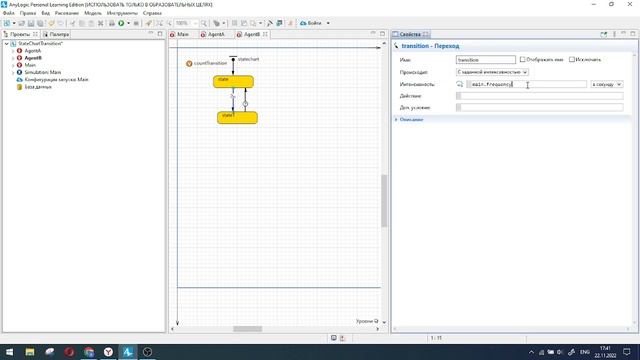Toggle static/dynamic value icon beside Интенсивность

click(x=460, y=84)
